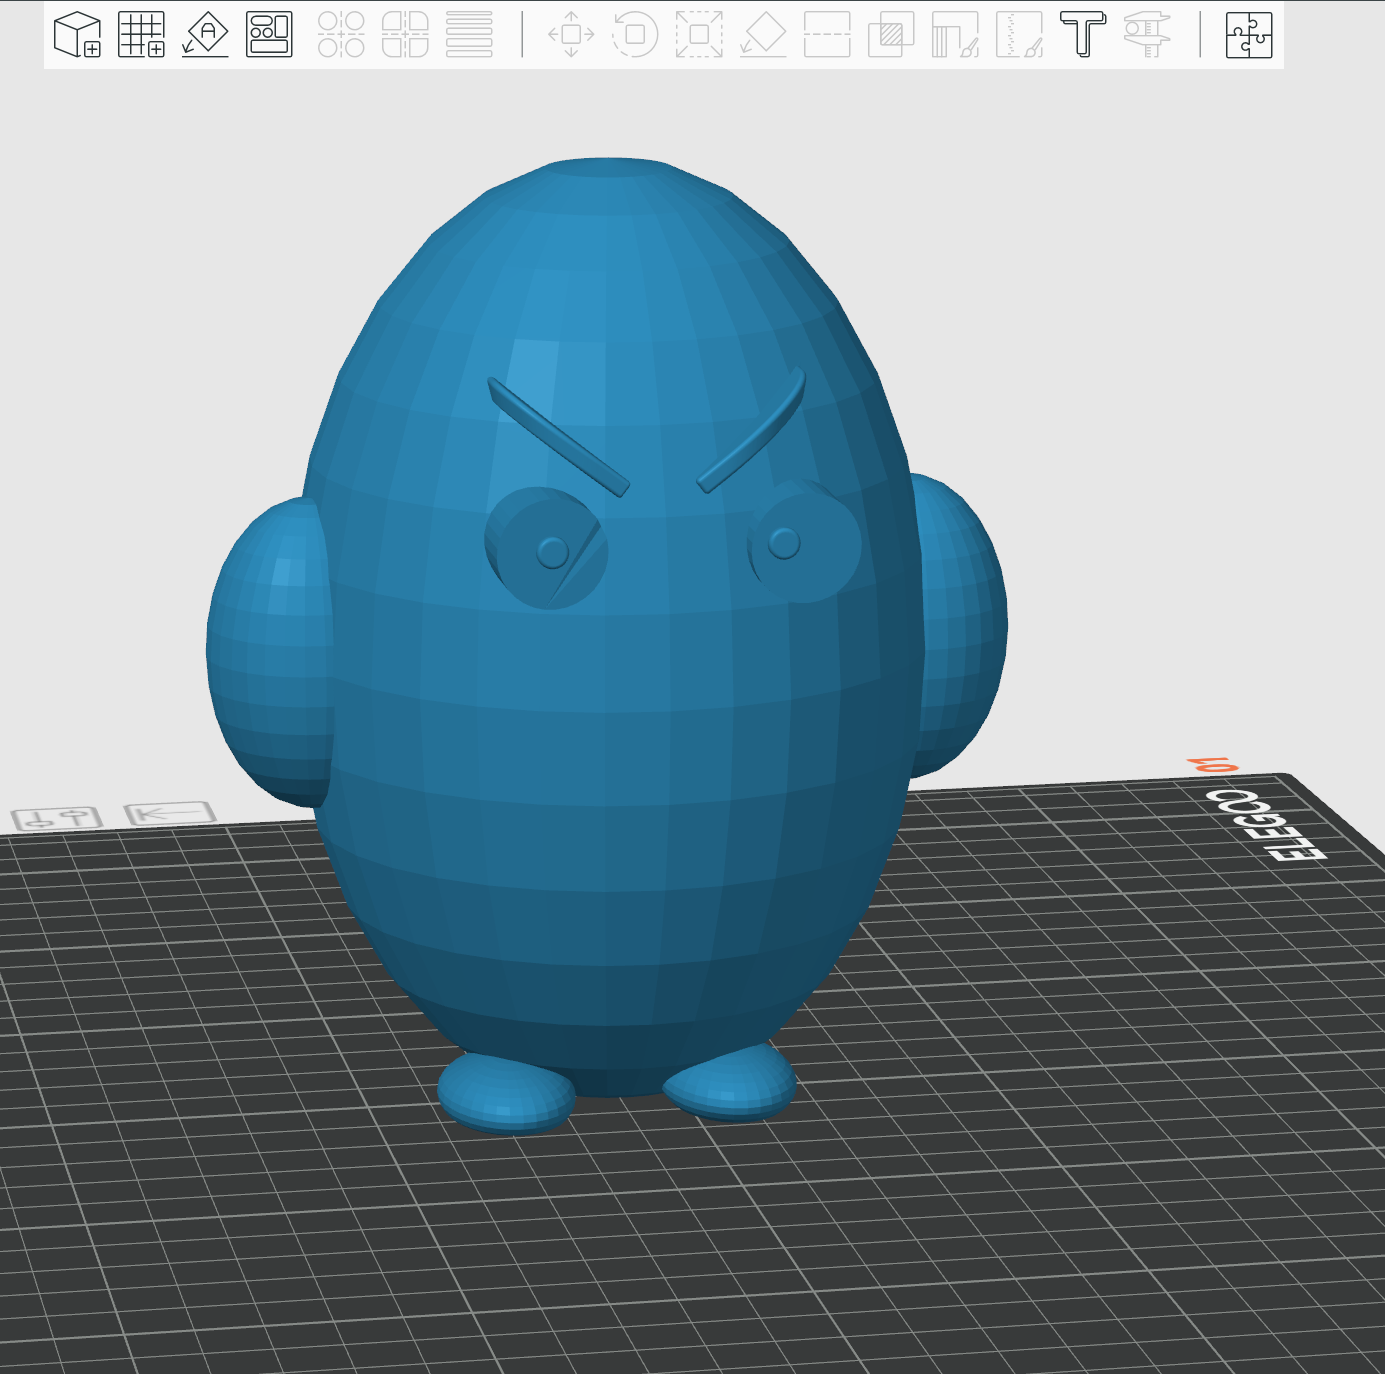Open the Mesh boolean tool
Image resolution: width=1385 pixels, height=1374 pixels.
pos(891,35)
